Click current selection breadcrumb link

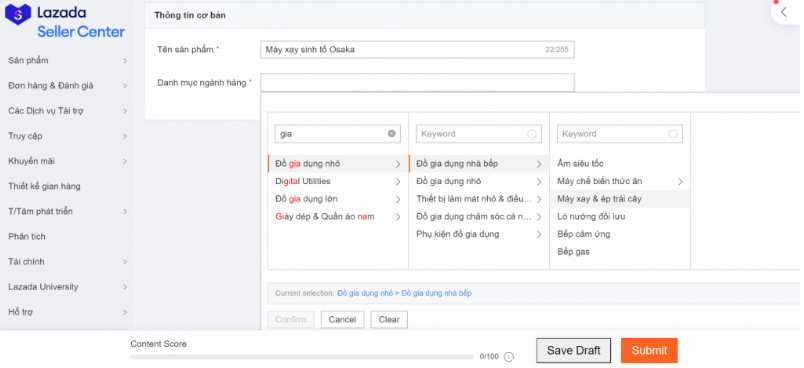click(x=404, y=293)
